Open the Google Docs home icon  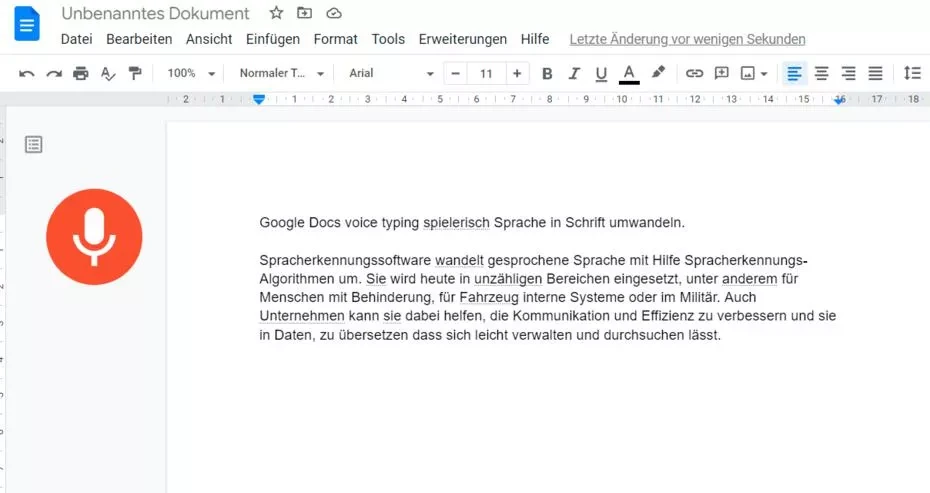(26, 24)
